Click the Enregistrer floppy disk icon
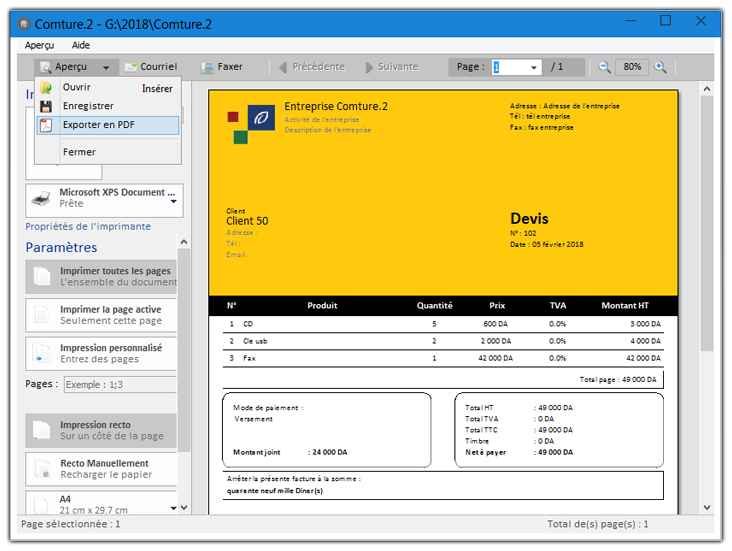The height and width of the screenshot is (551, 732). [45, 106]
